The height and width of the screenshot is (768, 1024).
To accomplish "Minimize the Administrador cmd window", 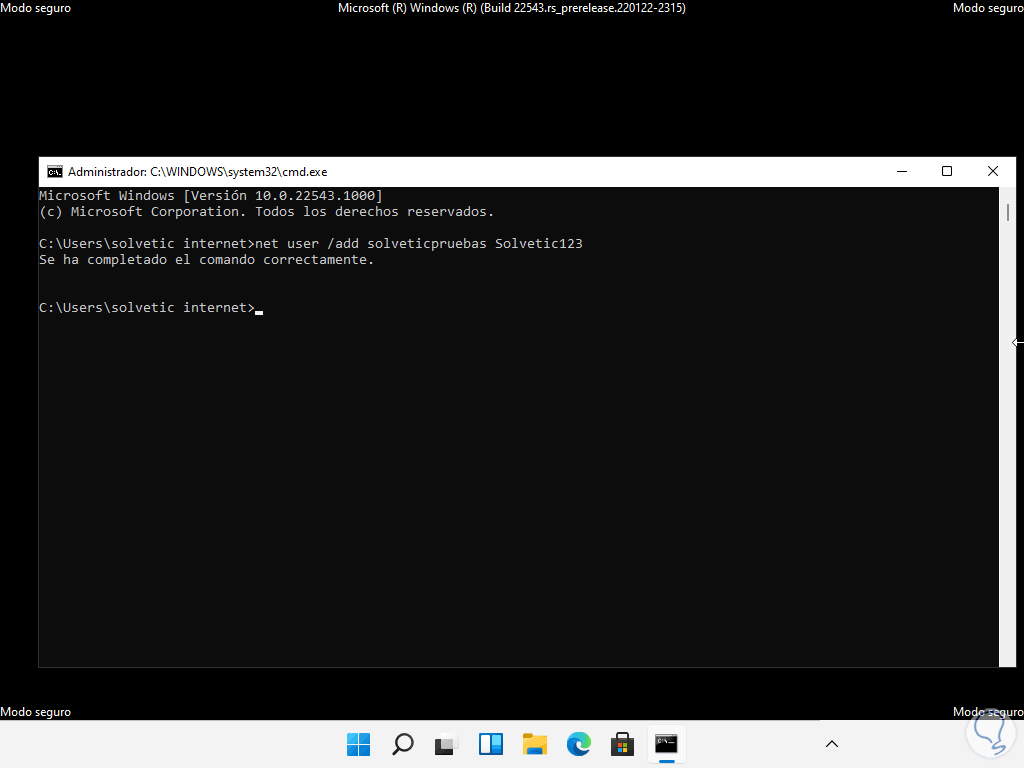I will 902,172.
